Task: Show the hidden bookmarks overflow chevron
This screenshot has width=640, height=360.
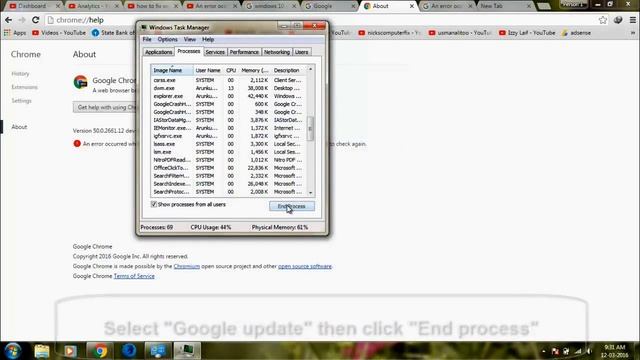Action: click(x=633, y=33)
